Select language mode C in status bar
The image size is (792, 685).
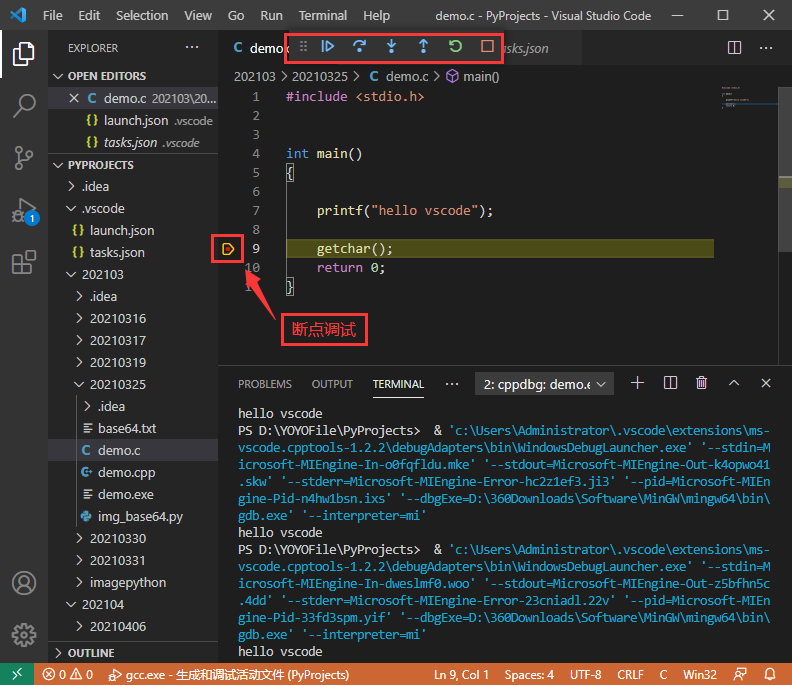pyautogui.click(x=663, y=674)
